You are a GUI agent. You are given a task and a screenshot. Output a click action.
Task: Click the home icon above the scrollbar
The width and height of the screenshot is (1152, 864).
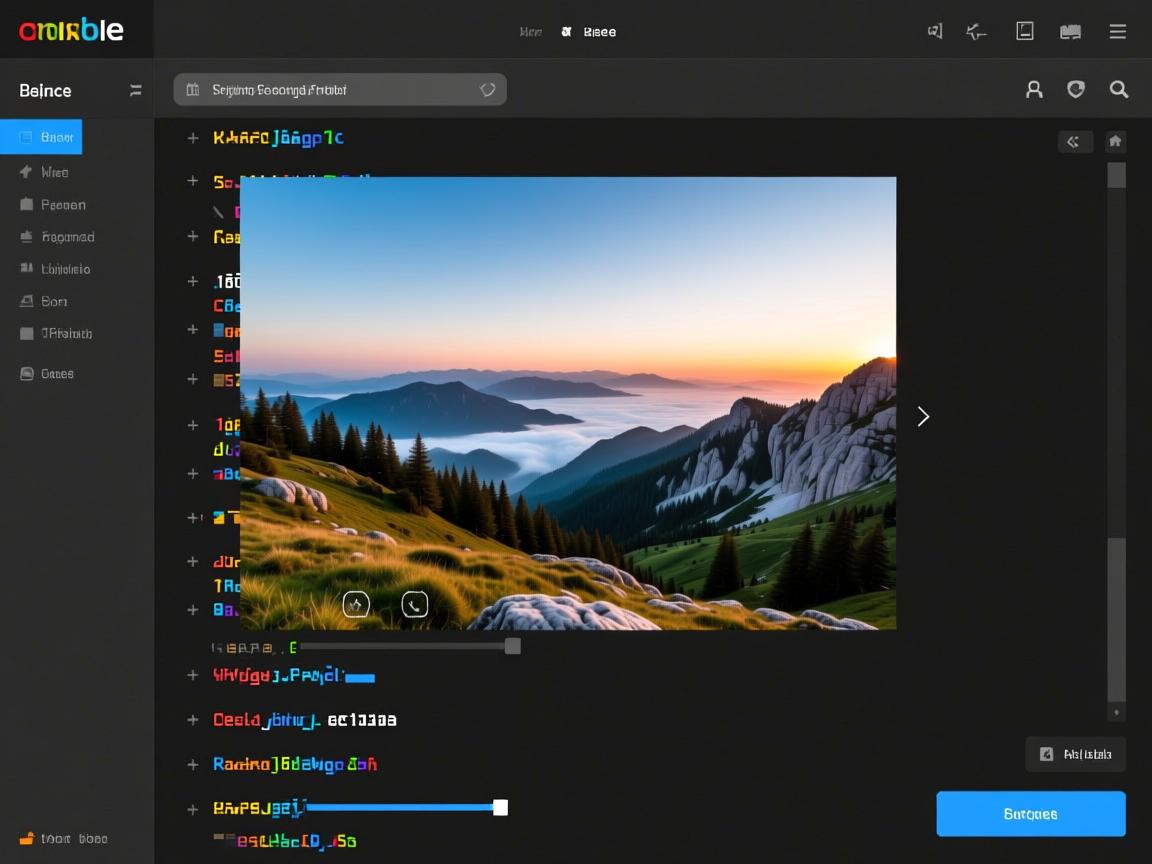coord(1115,141)
